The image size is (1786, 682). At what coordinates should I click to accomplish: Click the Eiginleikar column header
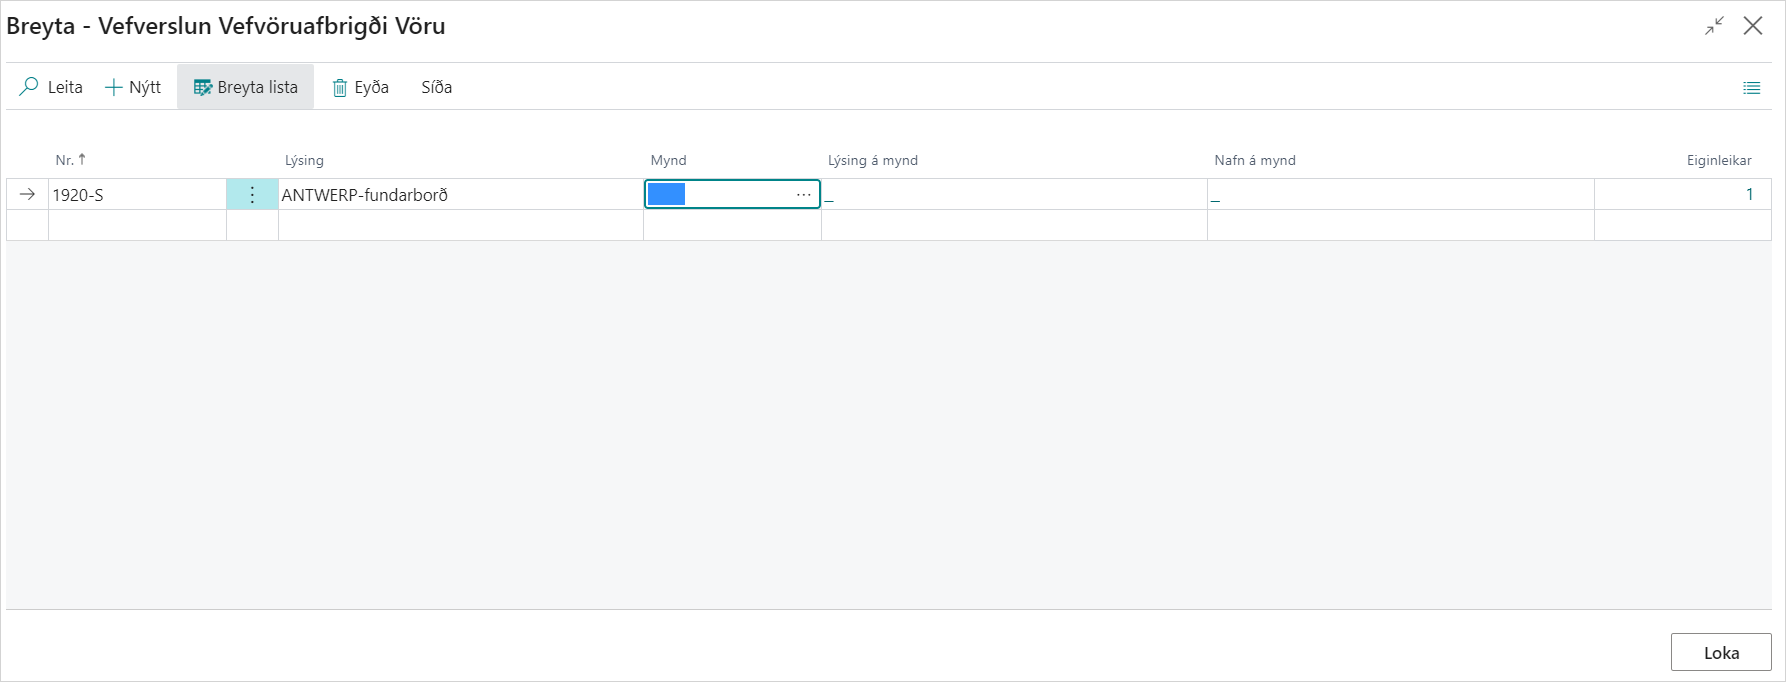(x=1718, y=160)
